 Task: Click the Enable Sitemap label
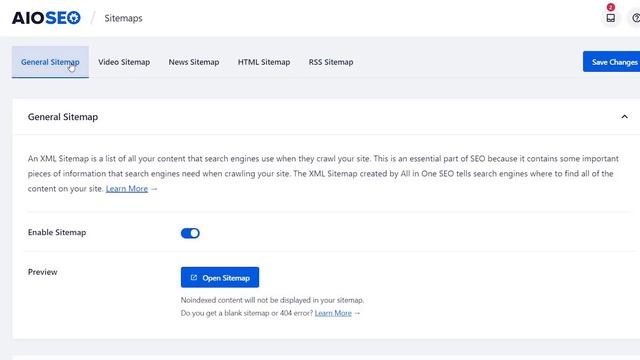pyautogui.click(x=57, y=232)
